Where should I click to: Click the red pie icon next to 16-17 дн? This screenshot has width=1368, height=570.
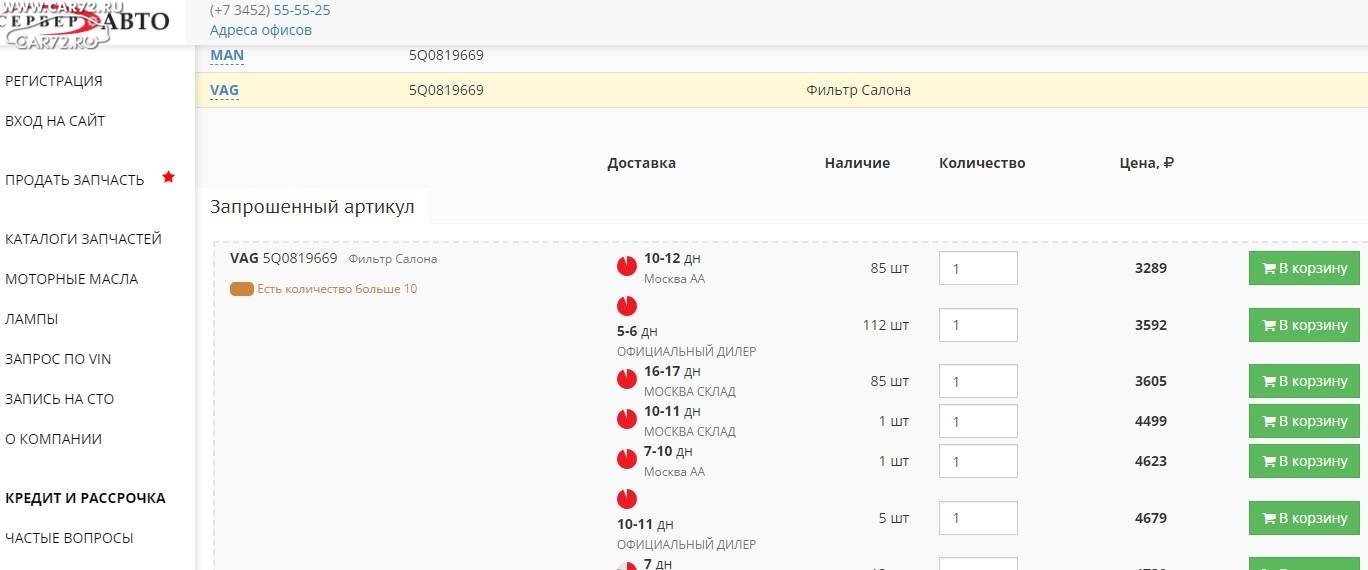[x=626, y=379]
